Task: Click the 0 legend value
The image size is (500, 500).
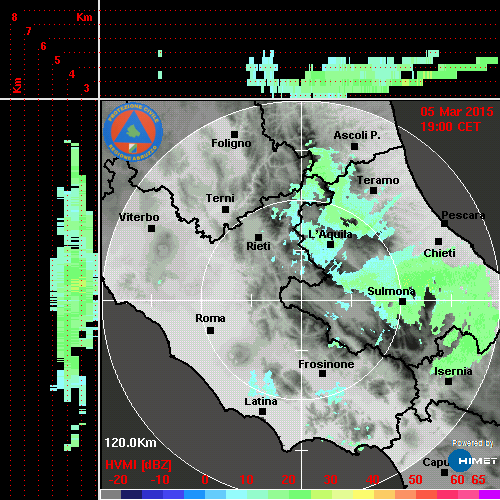Action: [205, 480]
